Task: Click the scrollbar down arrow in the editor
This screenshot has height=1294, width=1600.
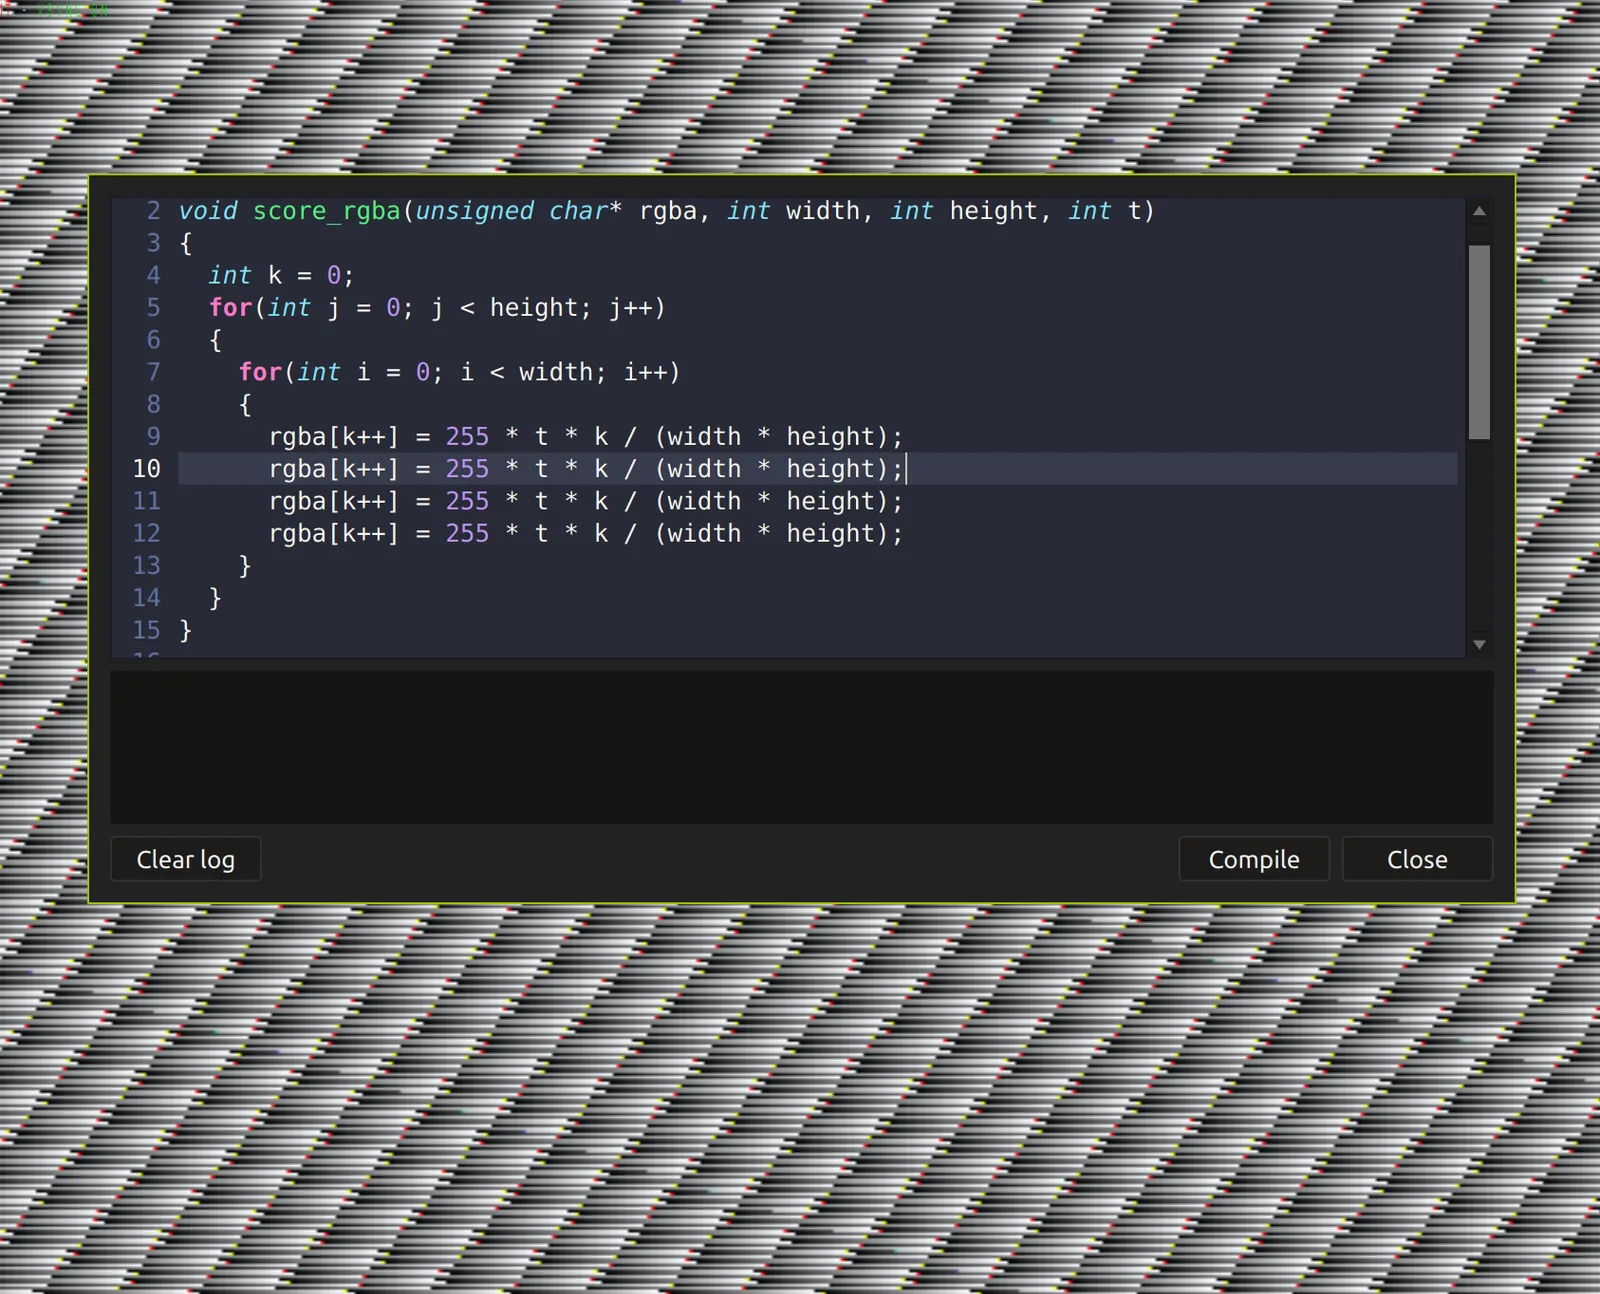Action: 1479,645
